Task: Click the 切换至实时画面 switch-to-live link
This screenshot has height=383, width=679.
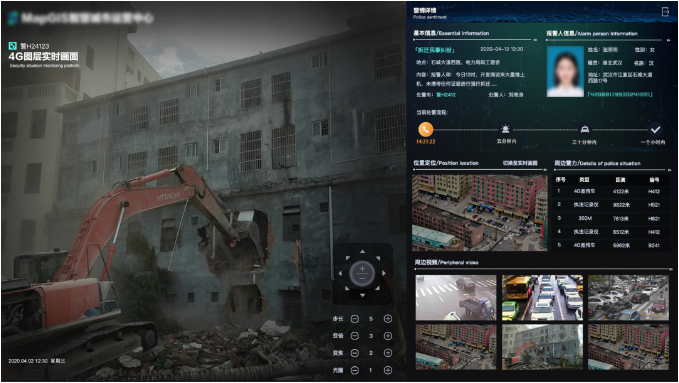Action: point(520,163)
